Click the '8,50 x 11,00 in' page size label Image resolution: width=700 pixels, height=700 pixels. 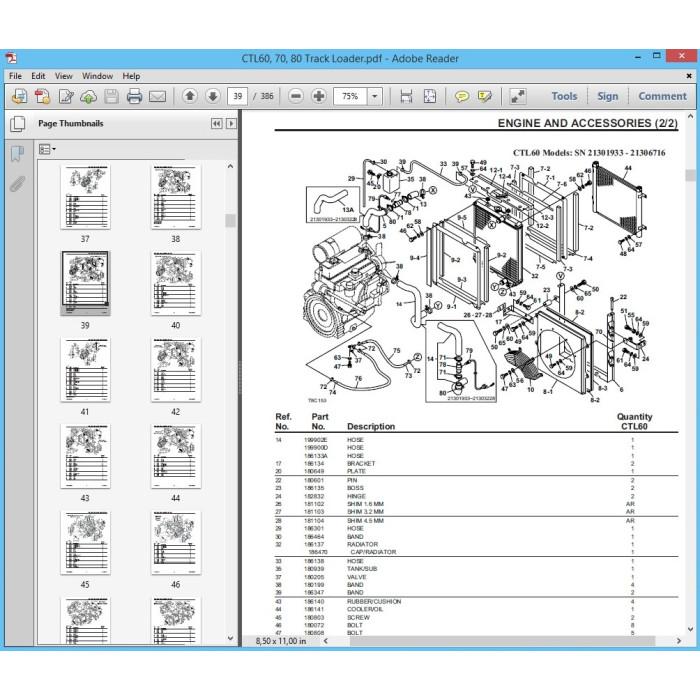pyautogui.click(x=281, y=641)
